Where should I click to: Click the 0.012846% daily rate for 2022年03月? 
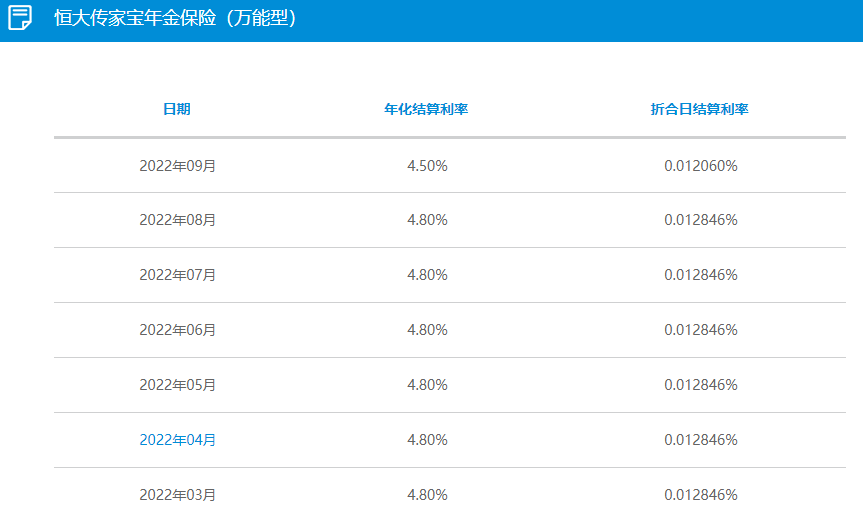701,495
